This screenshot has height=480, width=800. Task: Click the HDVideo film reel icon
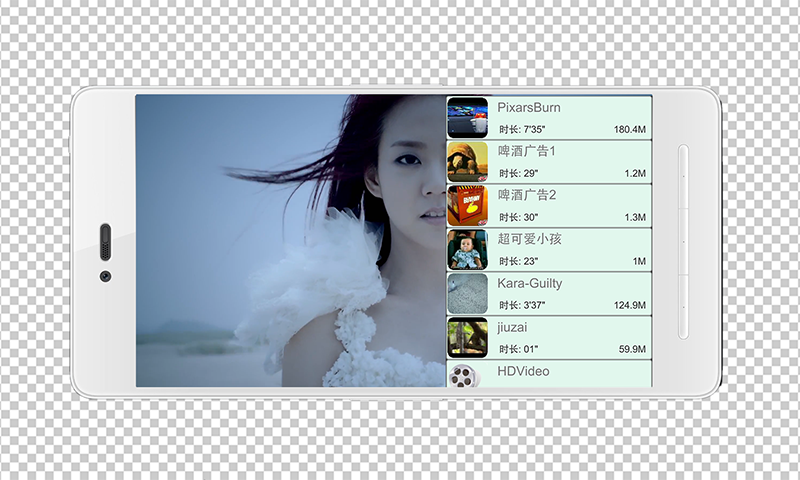(464, 375)
